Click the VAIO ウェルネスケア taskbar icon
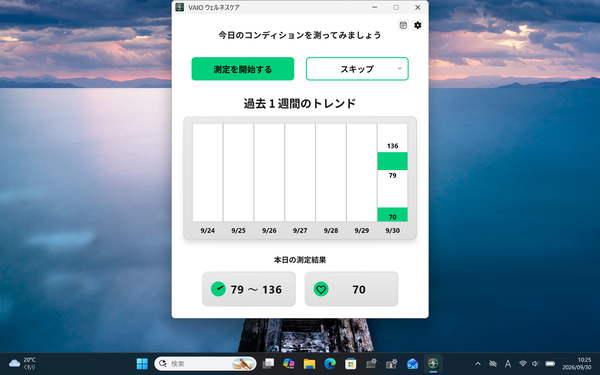The width and height of the screenshot is (600, 375). 433,364
